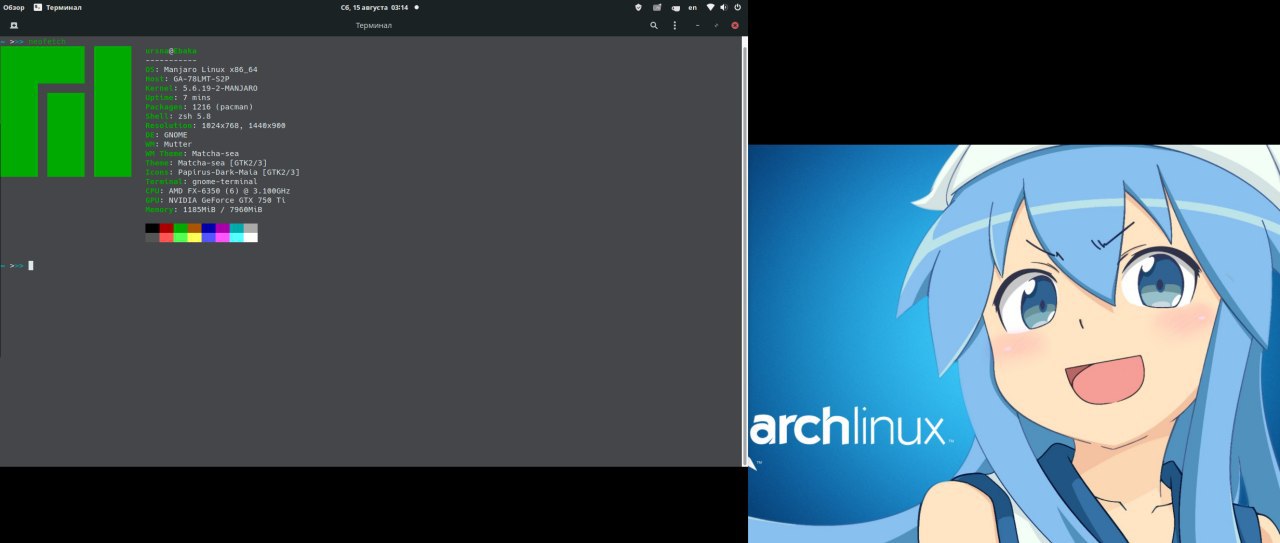Click the shield tray icon
The width and height of the screenshot is (1280, 543).
point(639,7)
